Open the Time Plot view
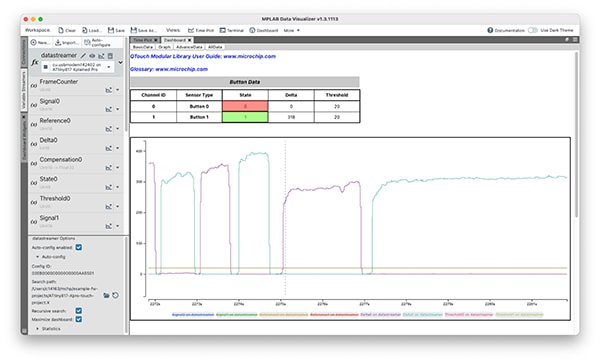This screenshot has width=600, height=362. click(x=201, y=30)
